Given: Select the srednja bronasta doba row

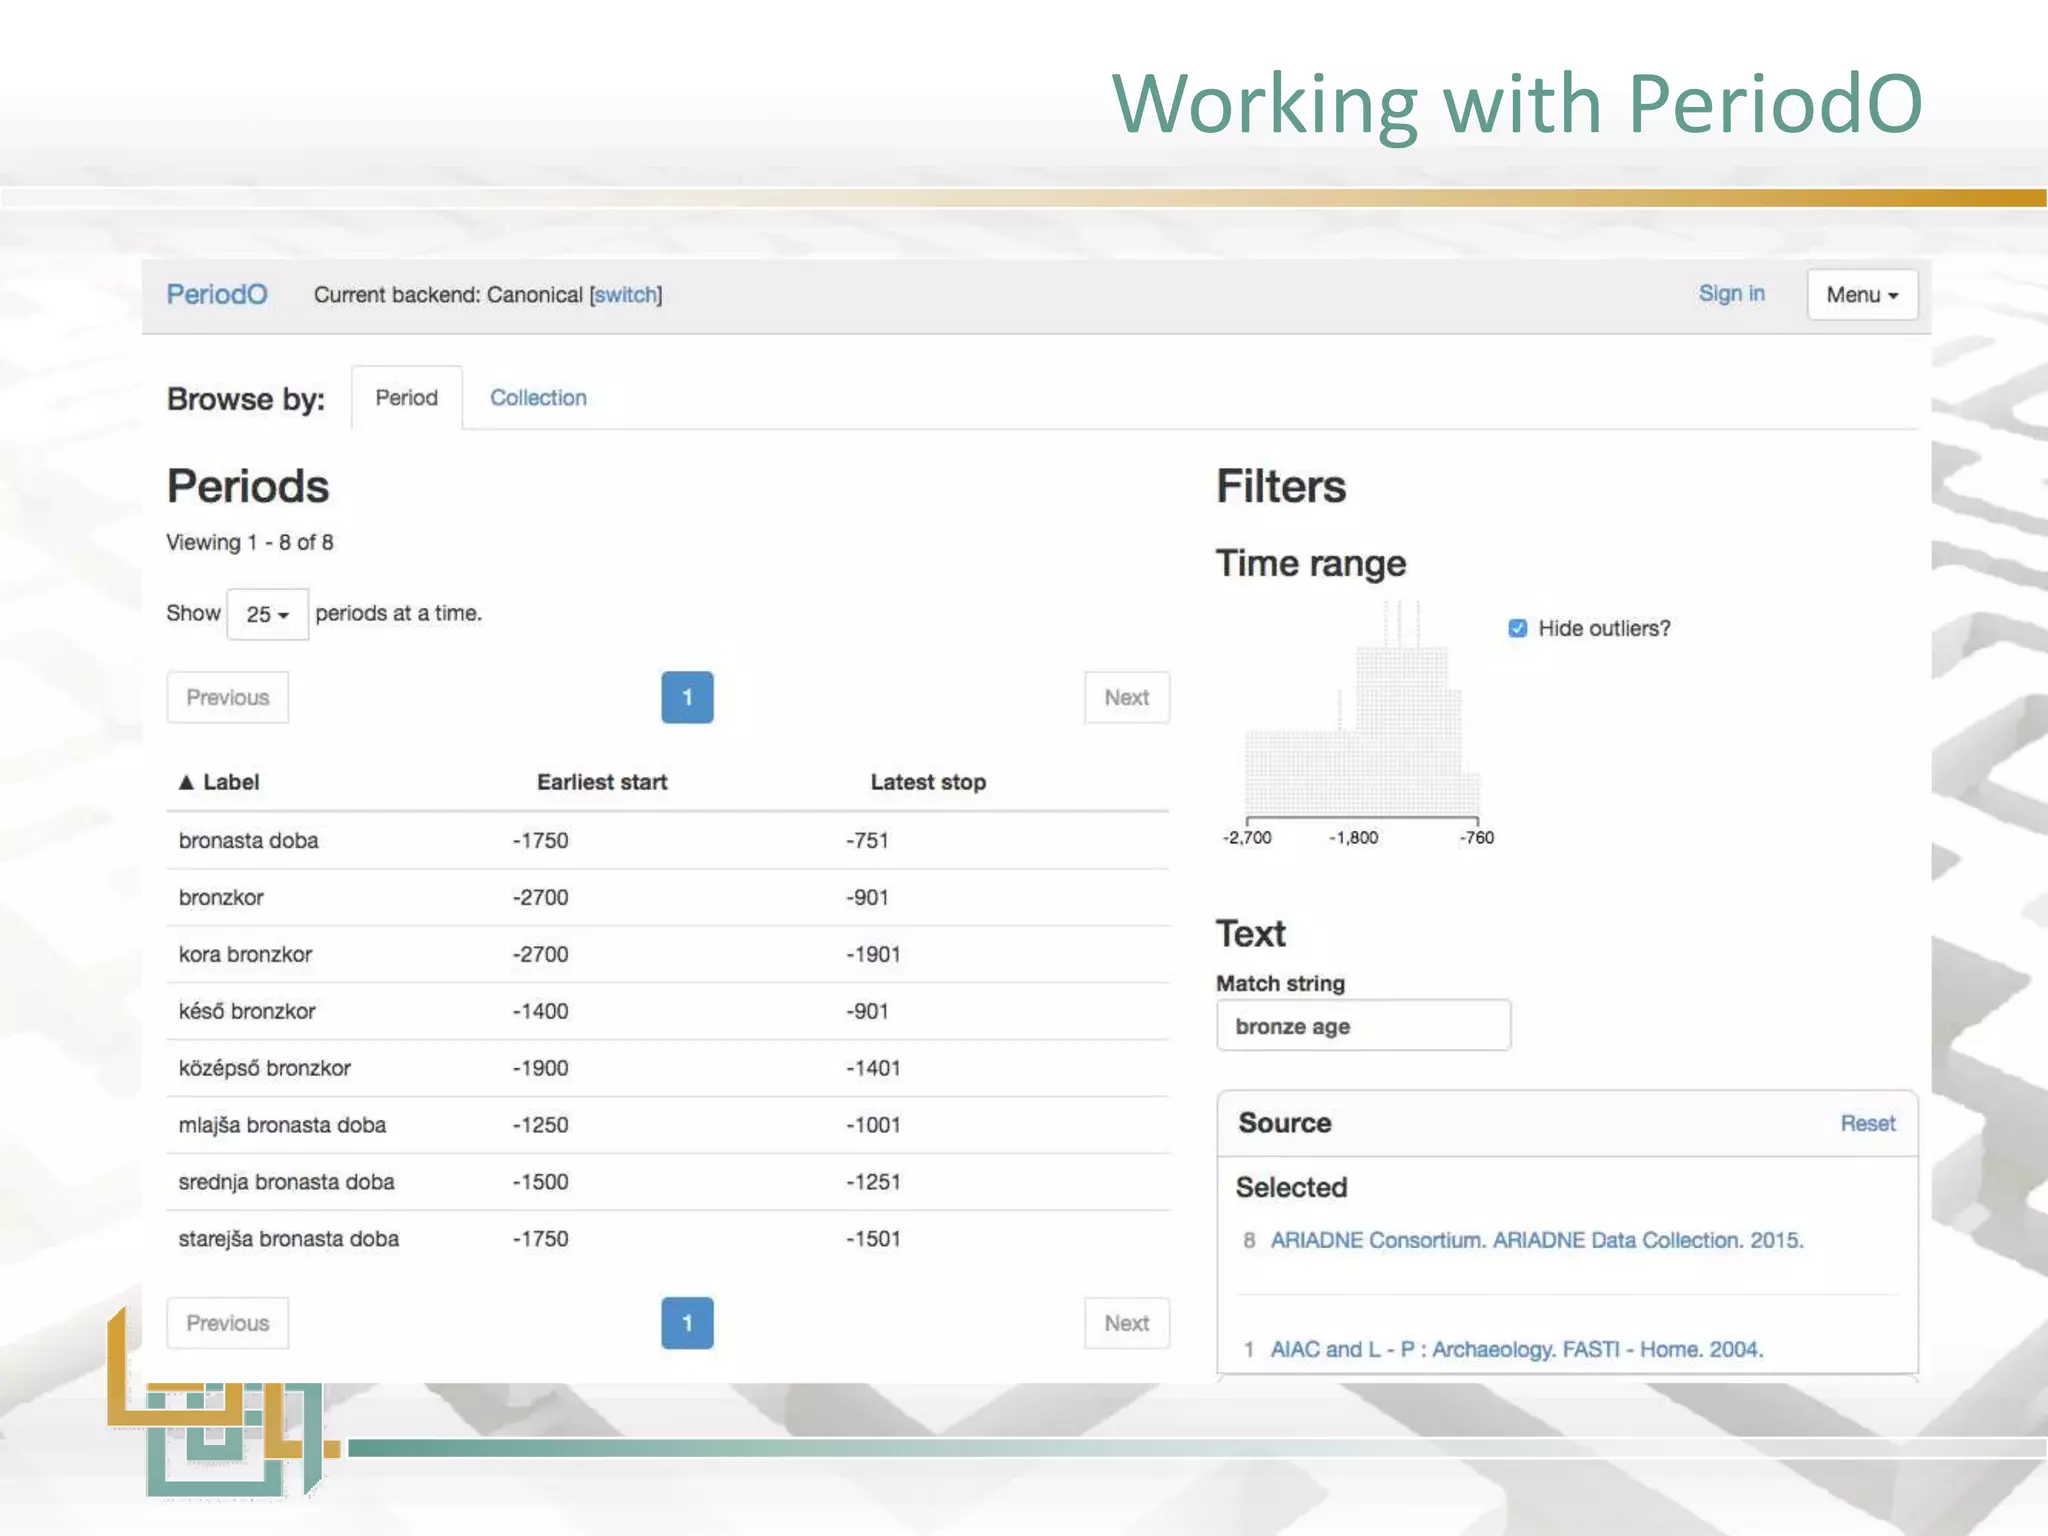Looking at the screenshot, I should [668, 1182].
